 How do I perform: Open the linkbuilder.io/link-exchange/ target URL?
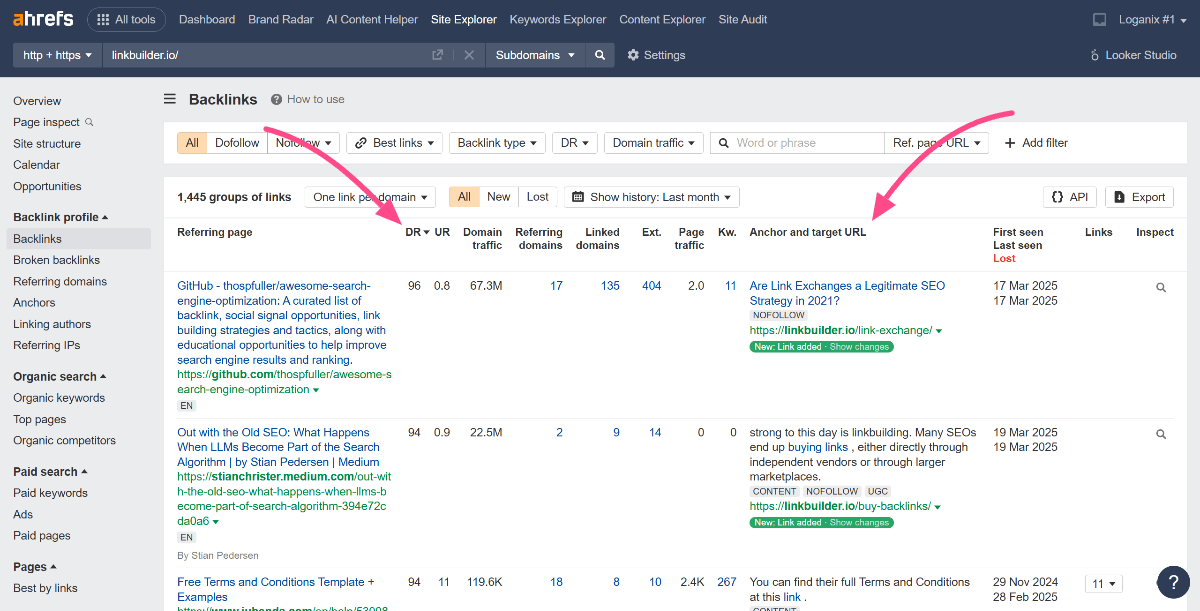(841, 330)
